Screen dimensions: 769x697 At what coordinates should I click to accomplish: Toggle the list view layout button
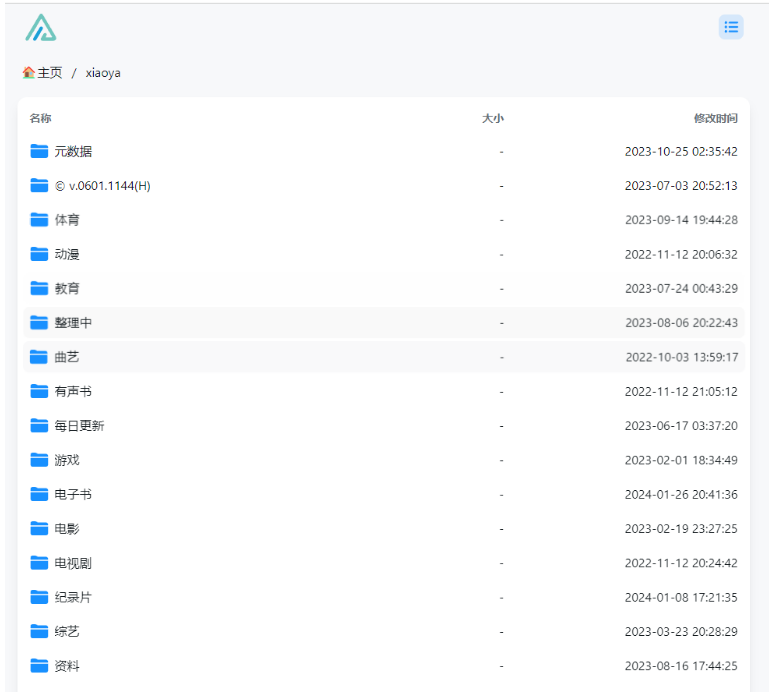(731, 28)
